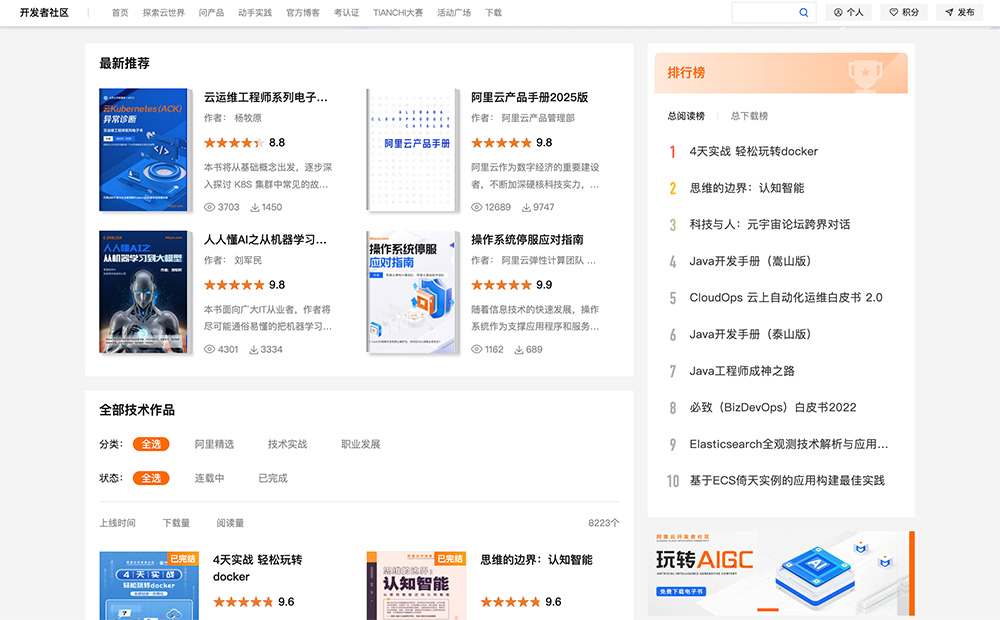Click 免费下载电子书 button on AIGC banner
The width and height of the screenshot is (1000, 620).
[x=681, y=591]
